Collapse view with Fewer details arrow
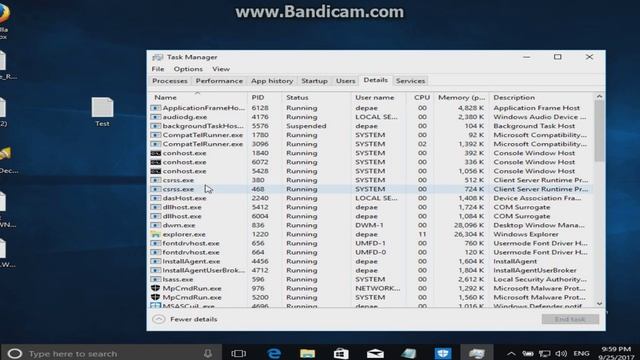The width and height of the screenshot is (640, 360). coord(159,319)
